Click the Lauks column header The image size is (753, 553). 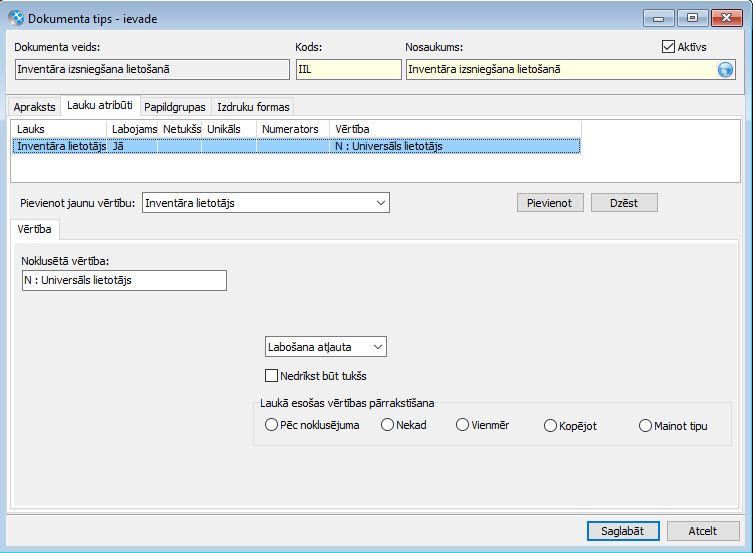(x=59, y=129)
